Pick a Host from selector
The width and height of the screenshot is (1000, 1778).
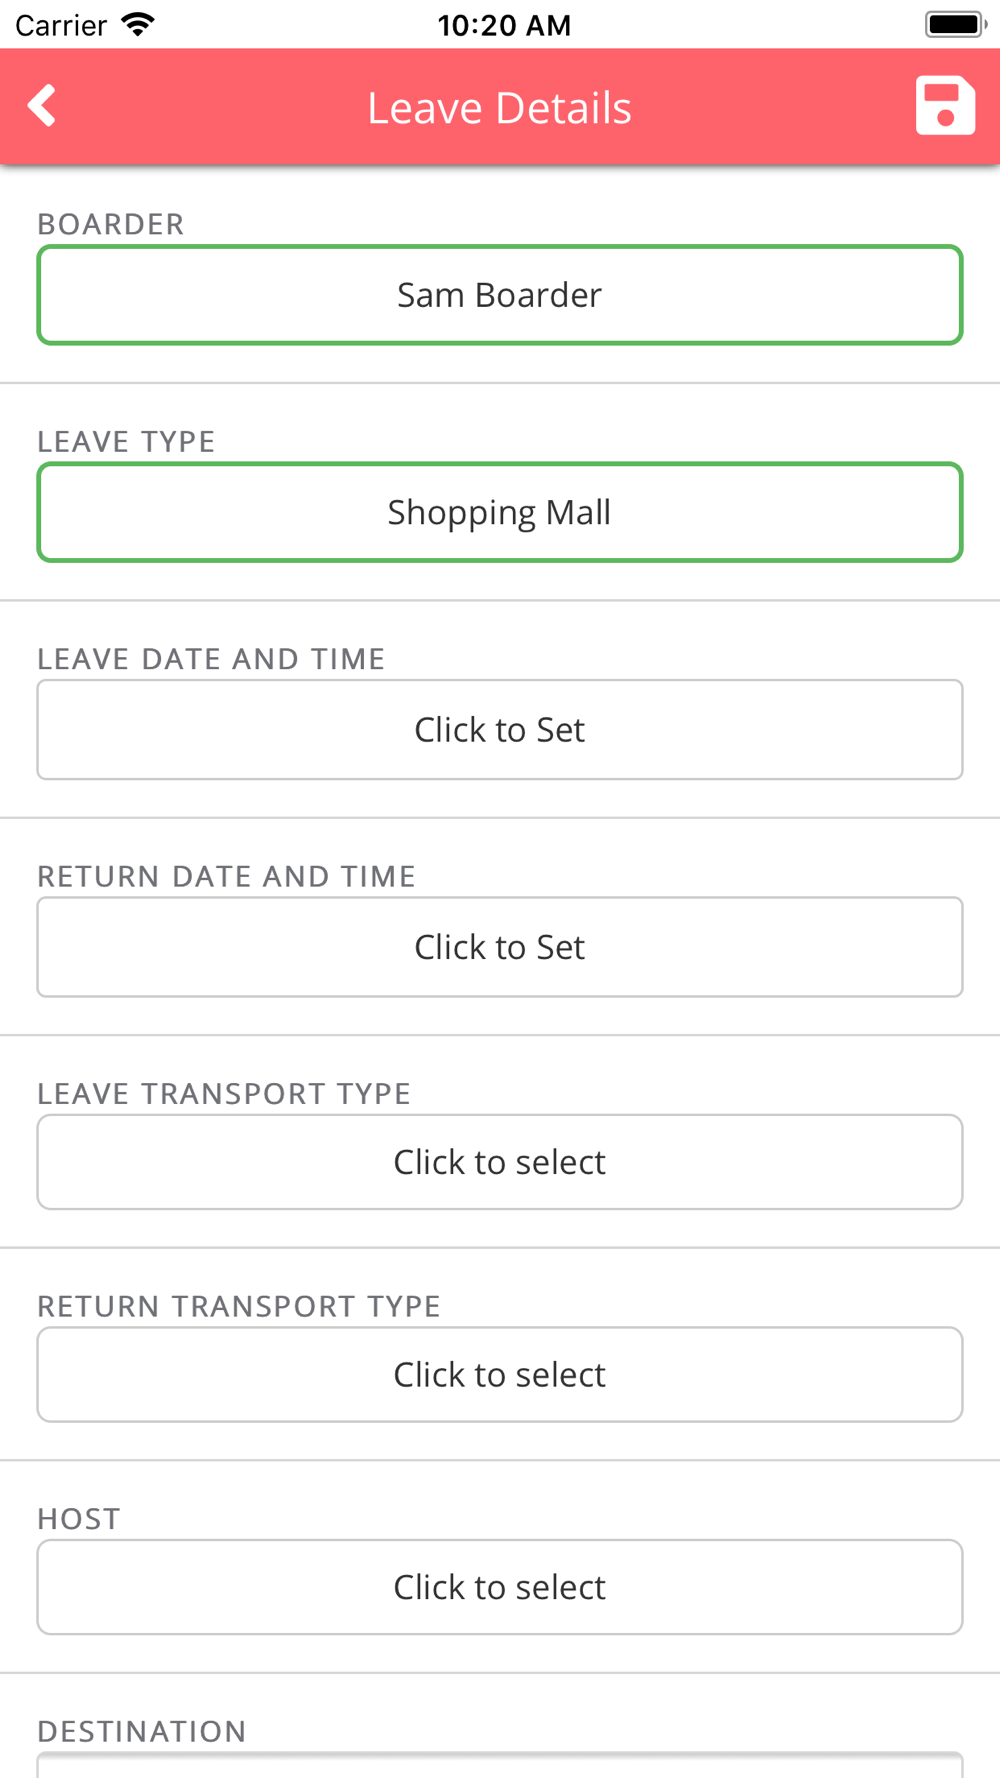coord(500,1587)
